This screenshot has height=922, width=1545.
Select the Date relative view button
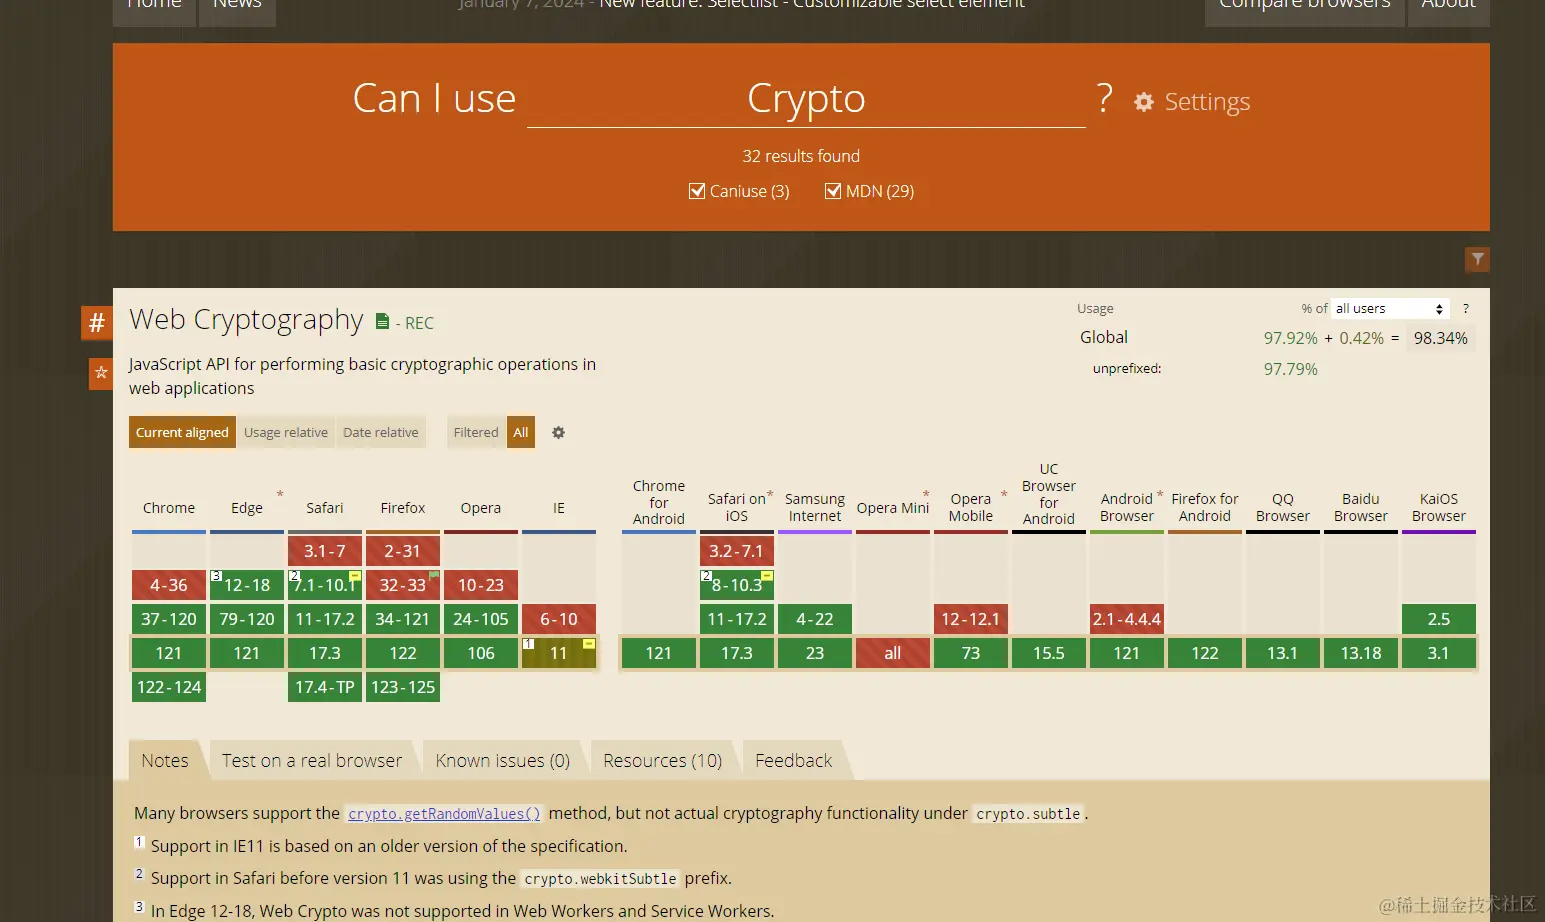(381, 432)
